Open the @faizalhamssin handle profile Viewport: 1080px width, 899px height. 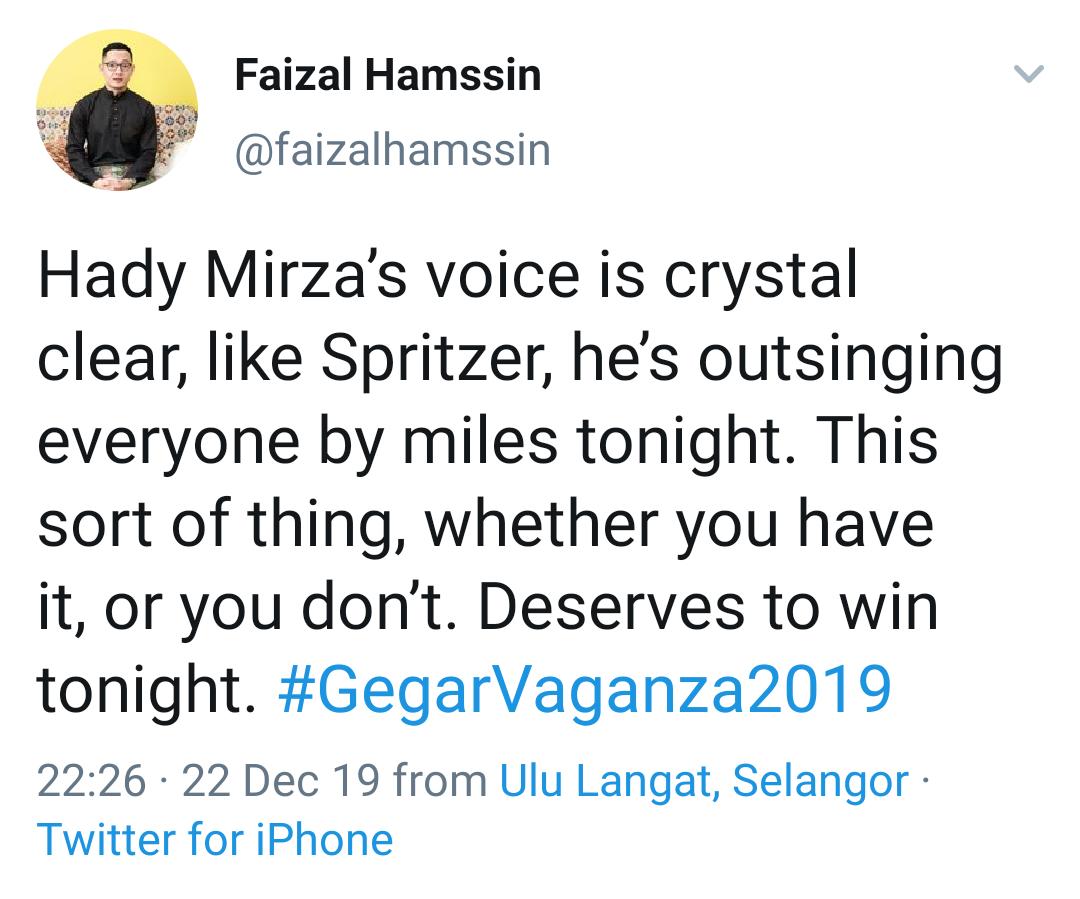393,150
